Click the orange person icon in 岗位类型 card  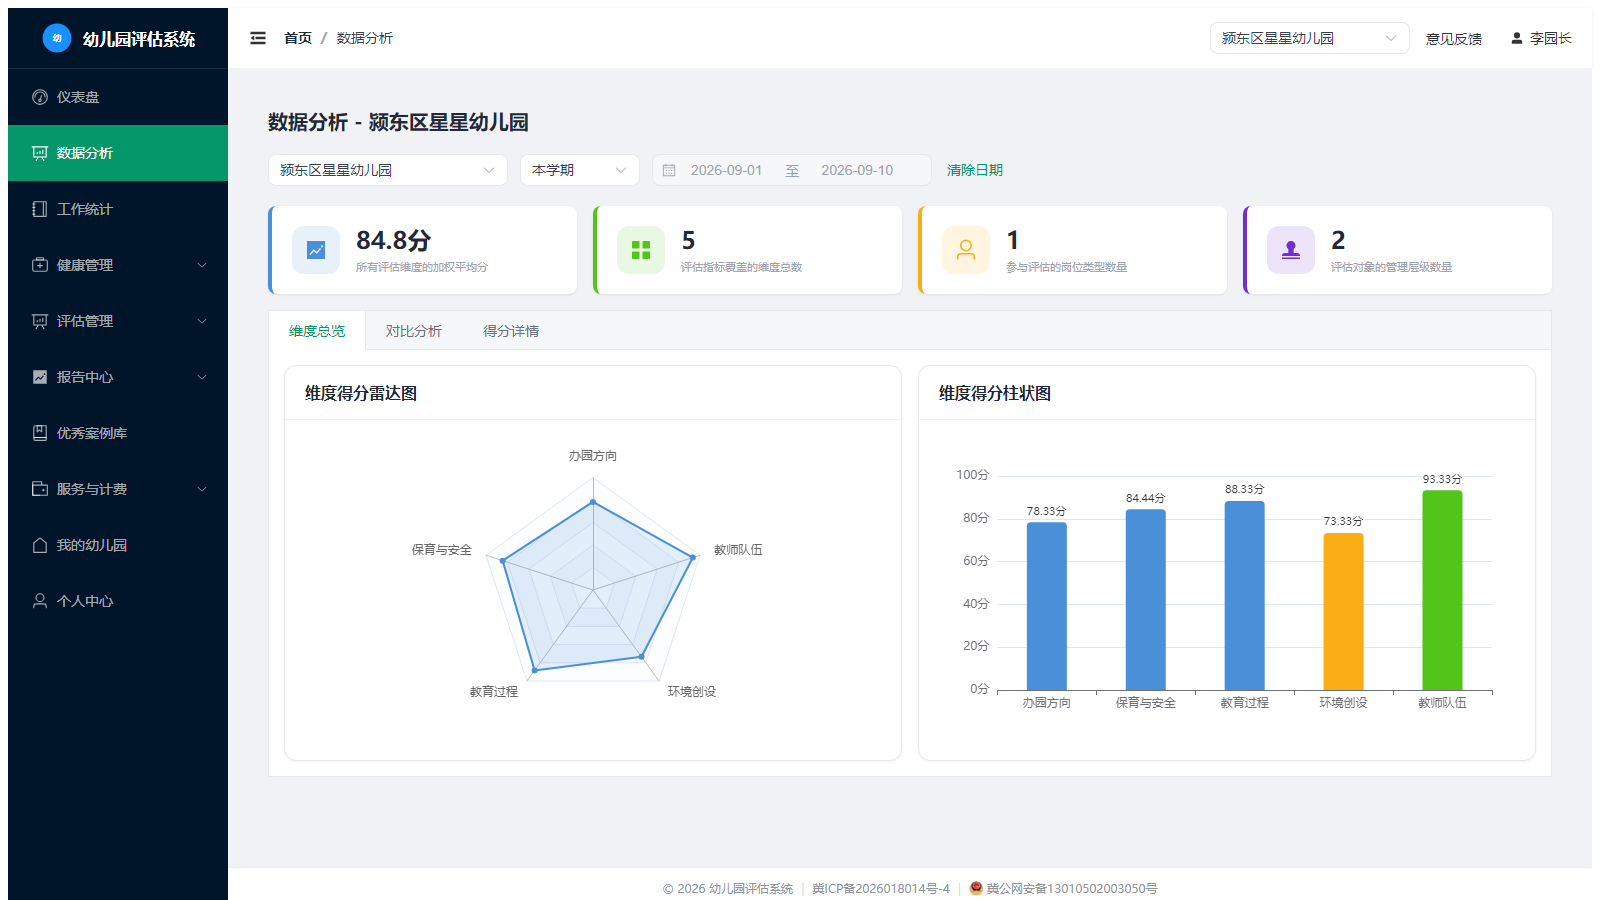966,250
